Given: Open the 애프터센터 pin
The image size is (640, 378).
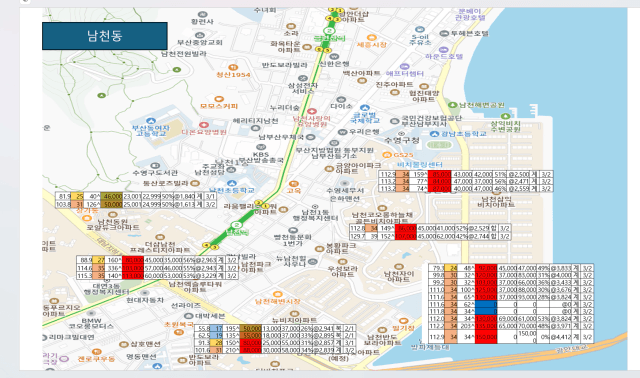Looking at the screenshot, I should pos(404,67).
